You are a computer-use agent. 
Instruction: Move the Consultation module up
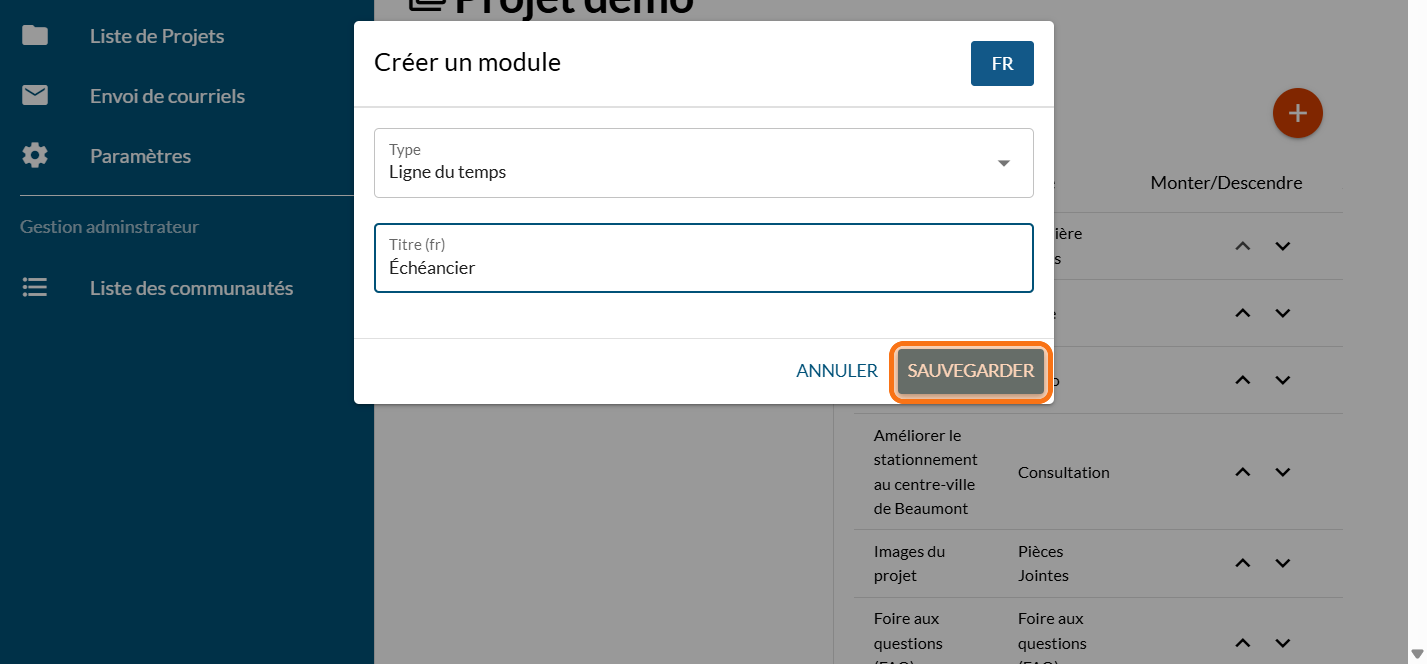(1243, 472)
